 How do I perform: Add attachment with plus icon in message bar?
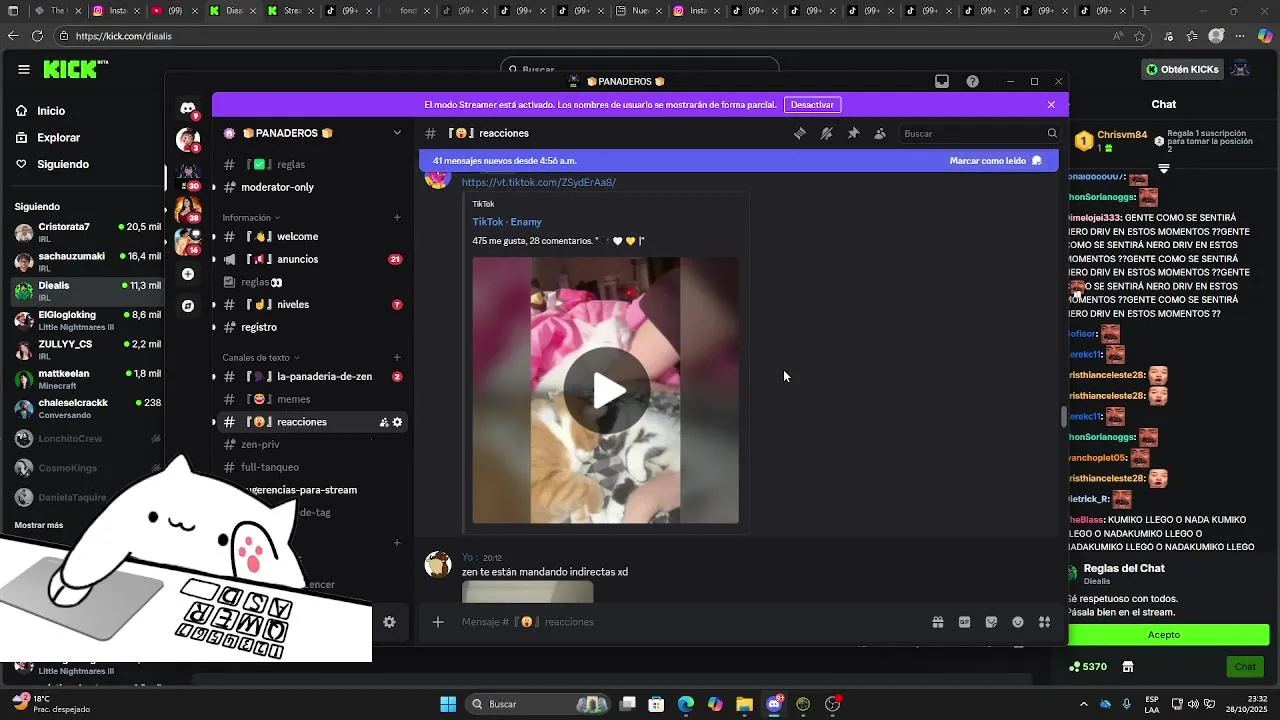[x=437, y=622]
